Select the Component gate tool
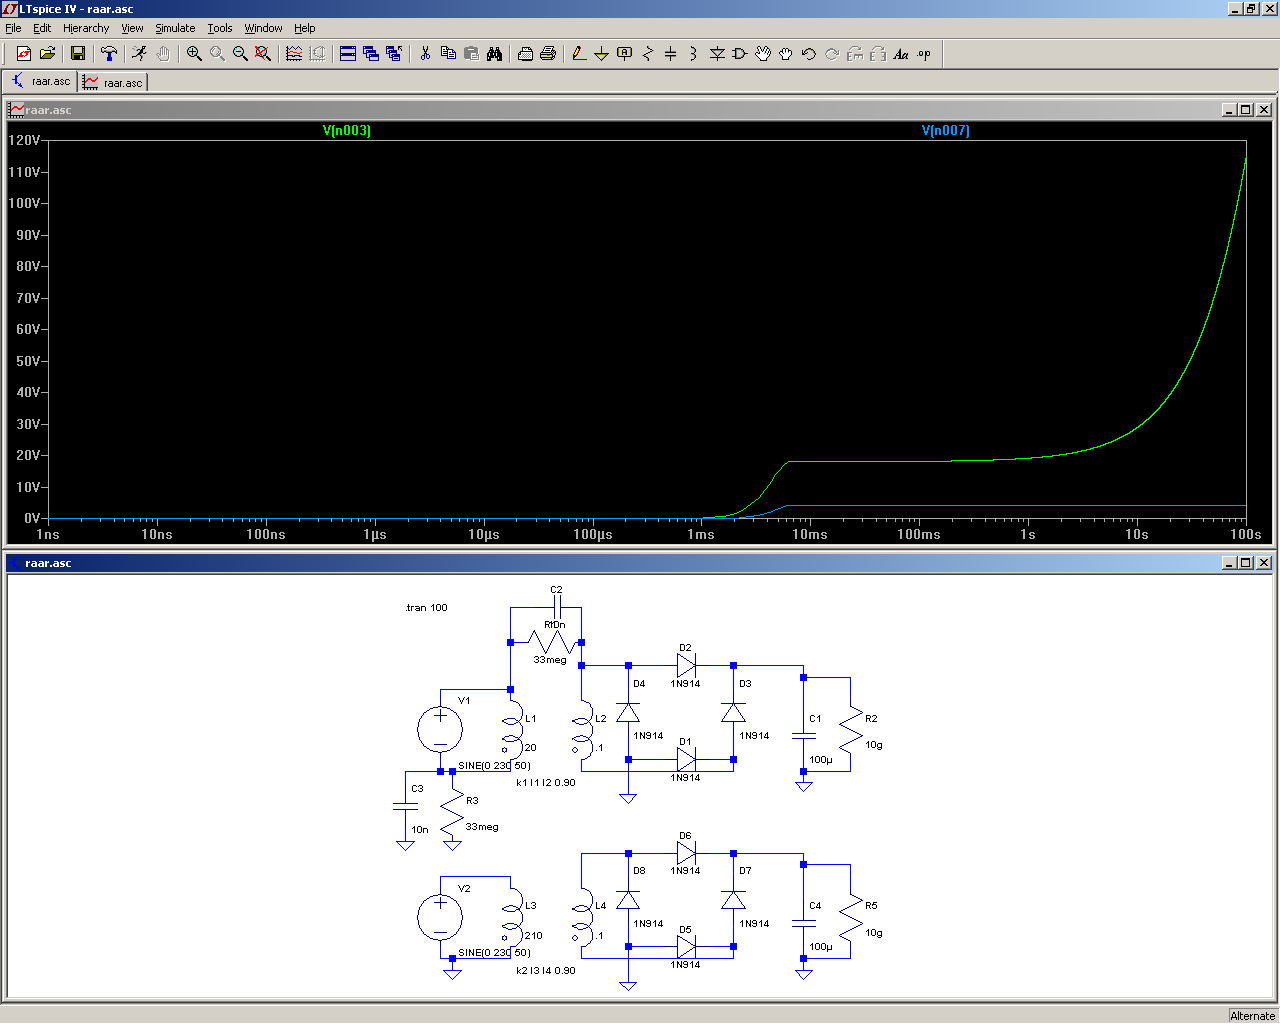 [x=740, y=54]
